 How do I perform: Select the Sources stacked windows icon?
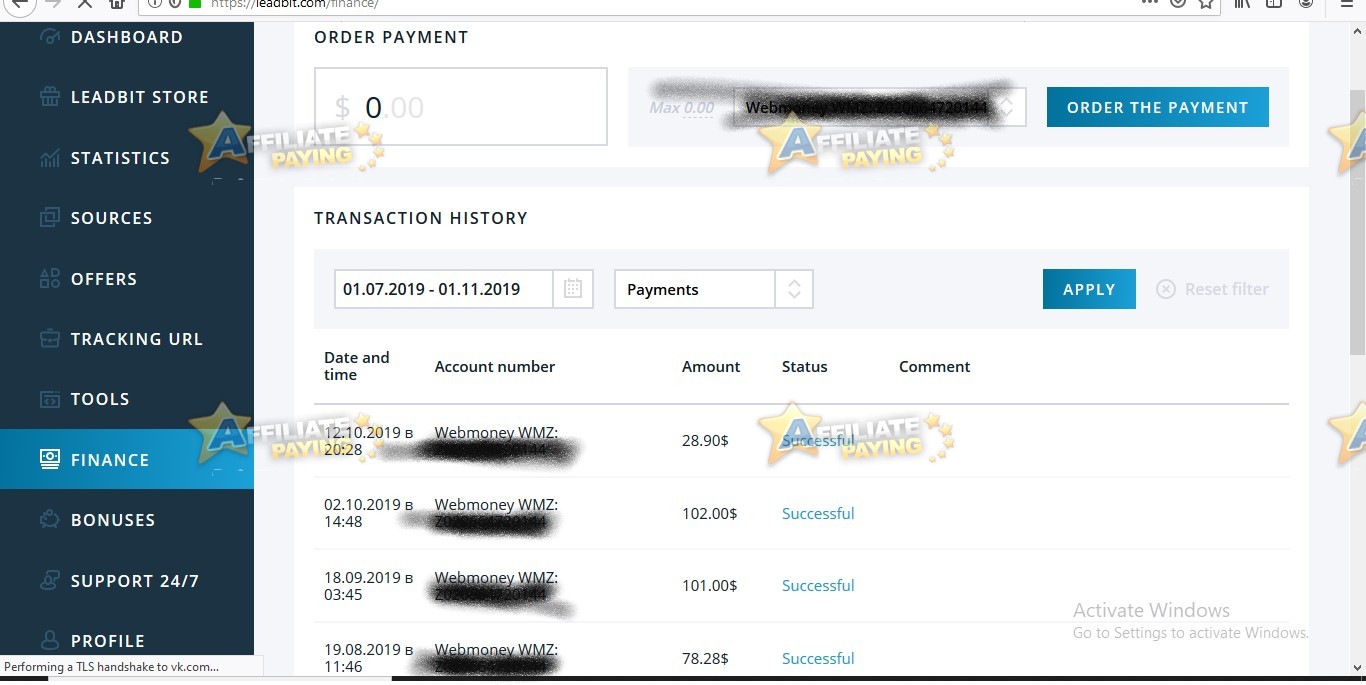(x=49, y=218)
